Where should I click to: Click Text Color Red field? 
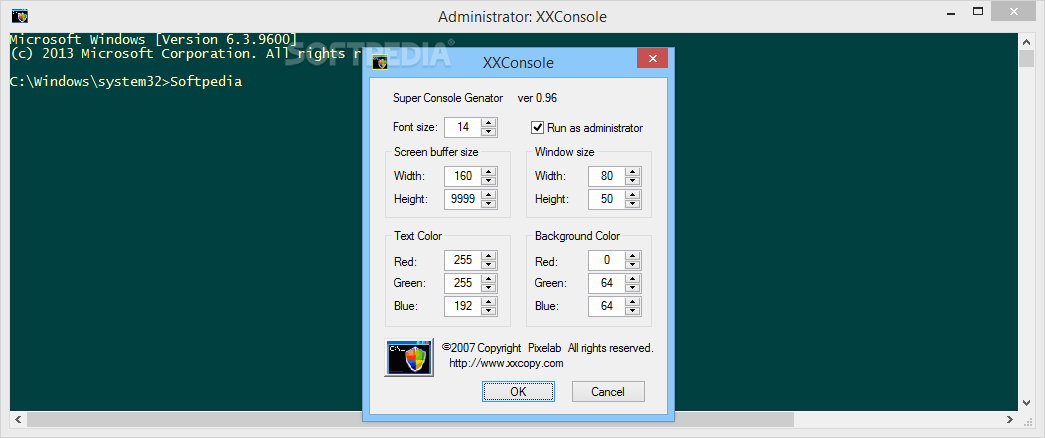point(464,261)
